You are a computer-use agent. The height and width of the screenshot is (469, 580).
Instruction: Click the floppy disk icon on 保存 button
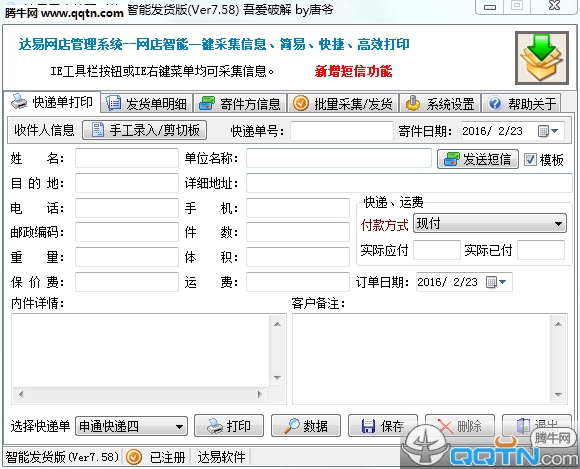click(x=368, y=426)
